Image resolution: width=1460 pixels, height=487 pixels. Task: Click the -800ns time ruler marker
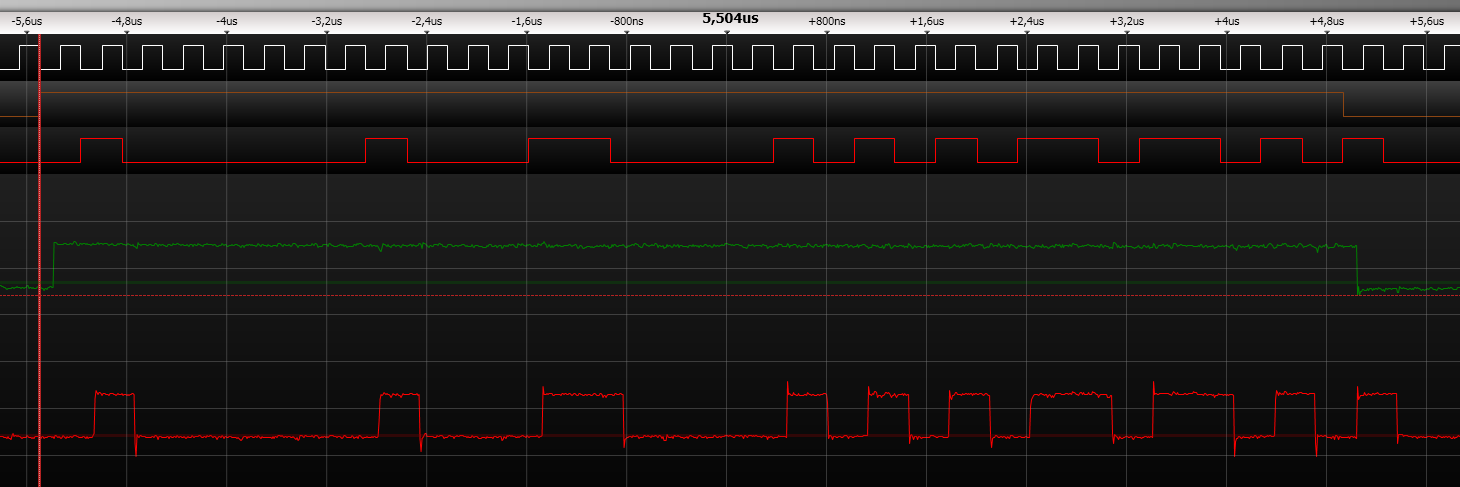pos(626,21)
